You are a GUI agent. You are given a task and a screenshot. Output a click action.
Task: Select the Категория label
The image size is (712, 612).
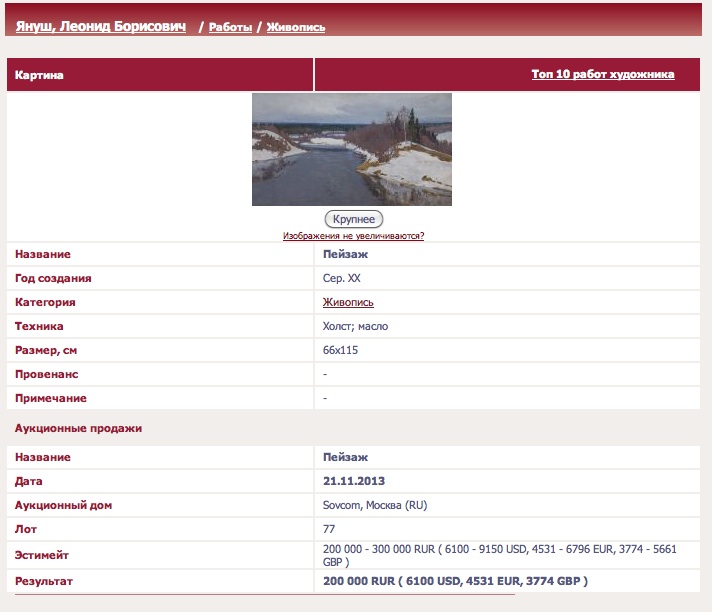pyautogui.click(x=45, y=302)
